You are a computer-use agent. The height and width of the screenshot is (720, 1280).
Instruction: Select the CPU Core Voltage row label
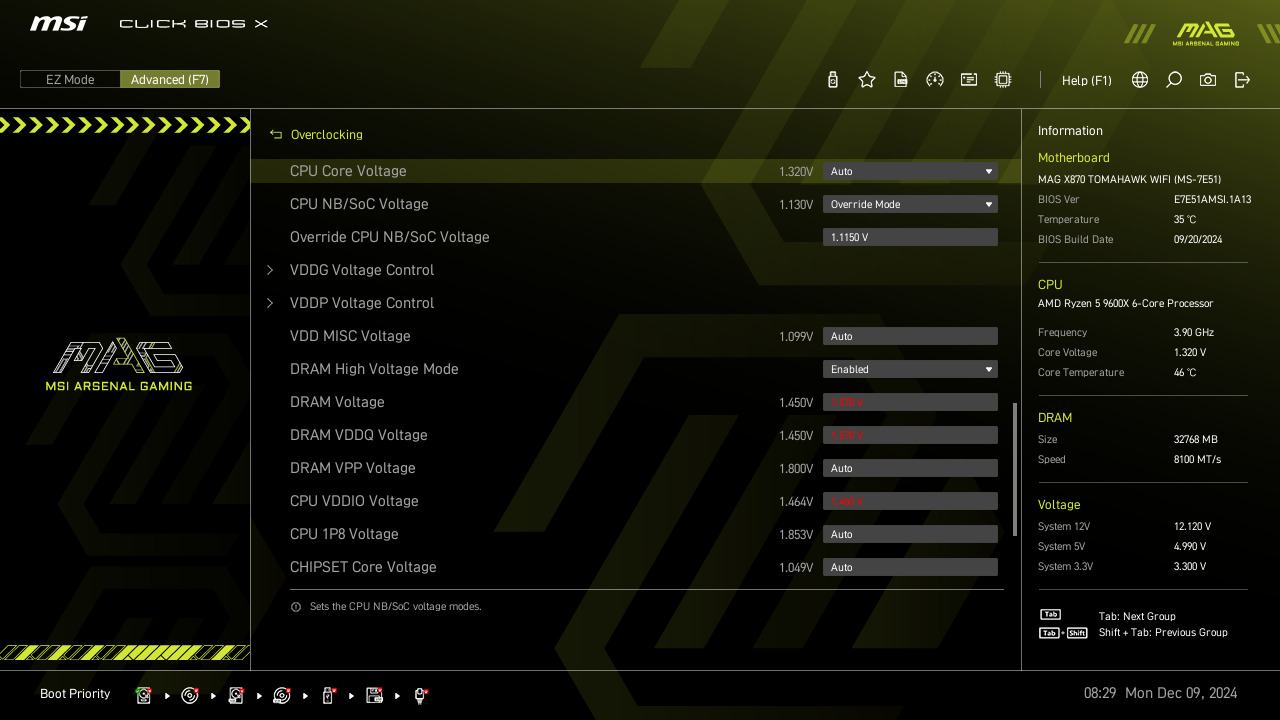tap(348, 171)
